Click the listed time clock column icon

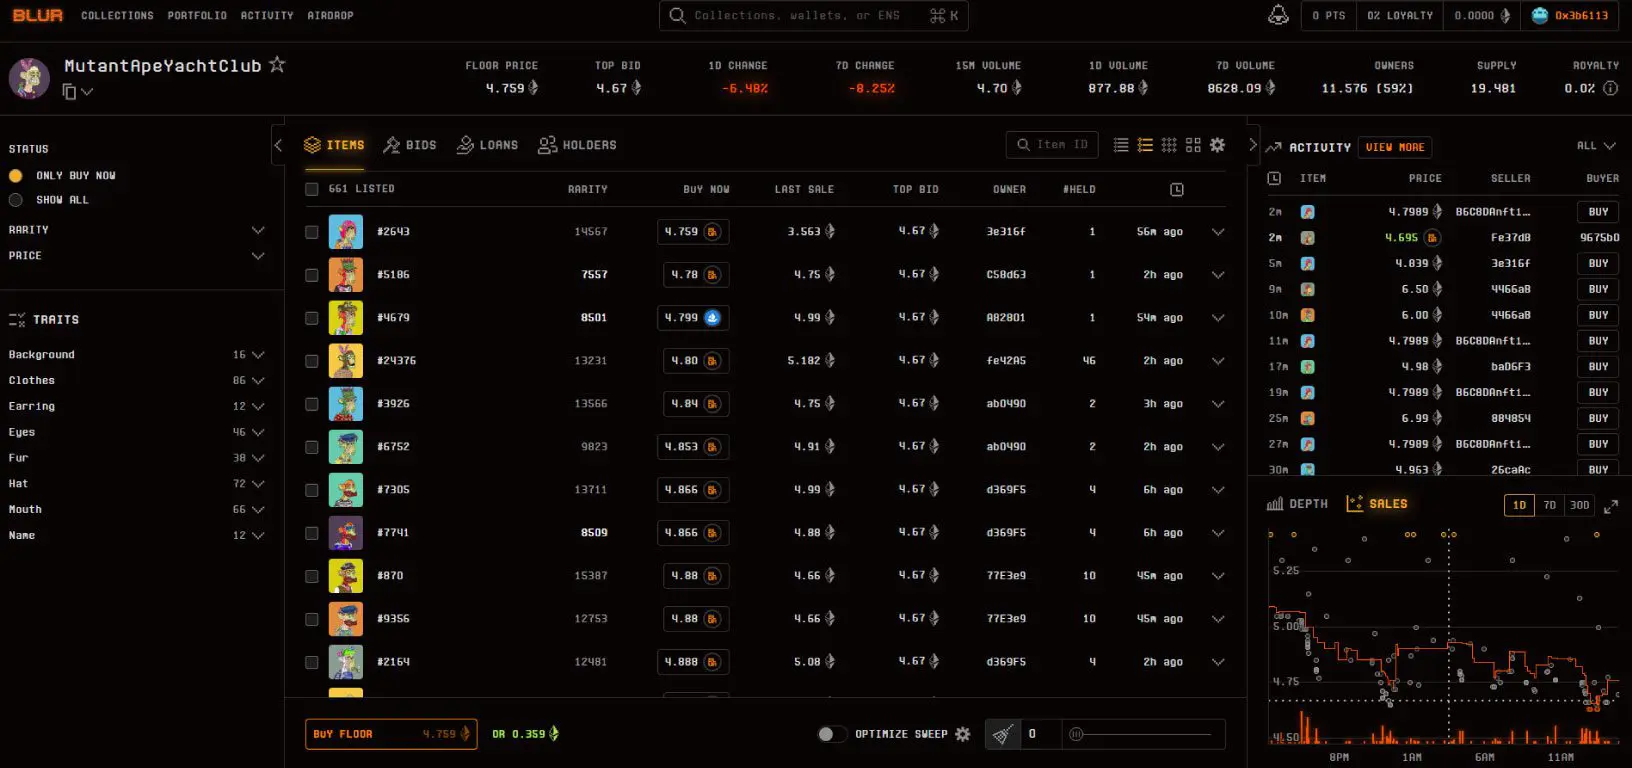[x=1177, y=189]
